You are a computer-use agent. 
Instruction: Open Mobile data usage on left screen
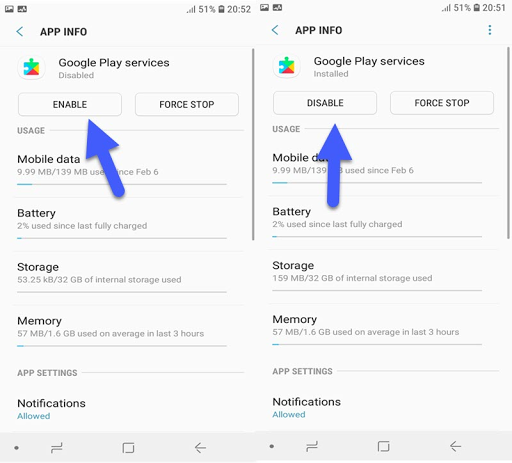pyautogui.click(x=122, y=169)
